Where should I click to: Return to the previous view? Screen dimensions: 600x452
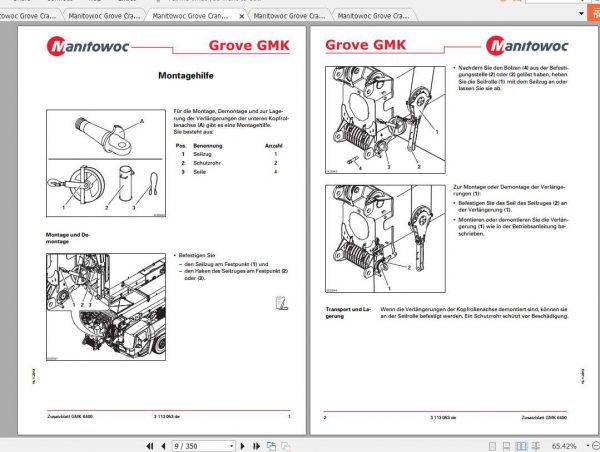(271, 446)
